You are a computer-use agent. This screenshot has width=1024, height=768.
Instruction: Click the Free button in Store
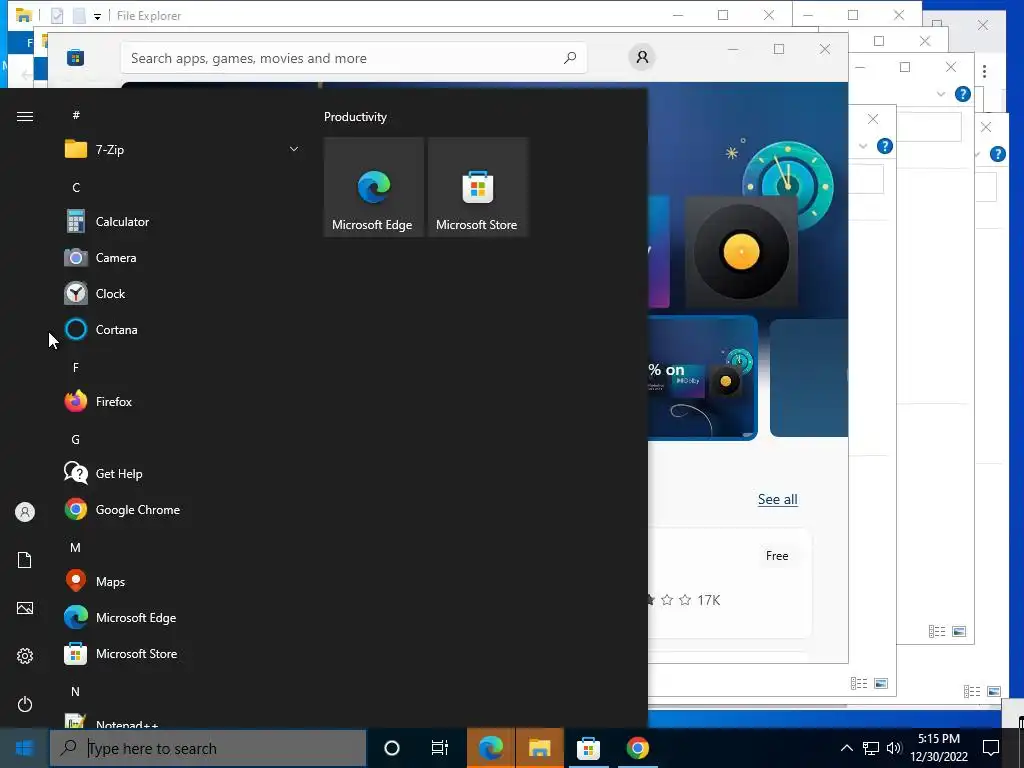(776, 556)
